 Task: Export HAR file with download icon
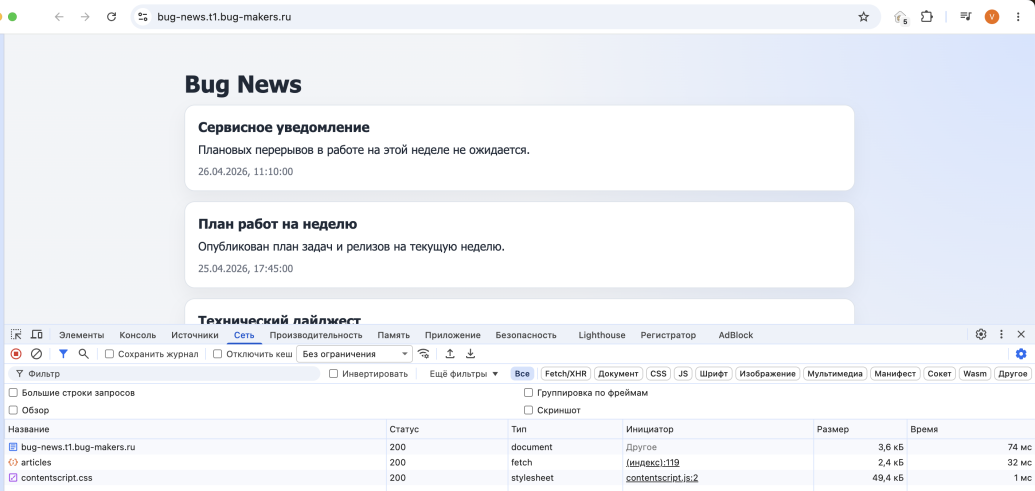tap(471, 354)
